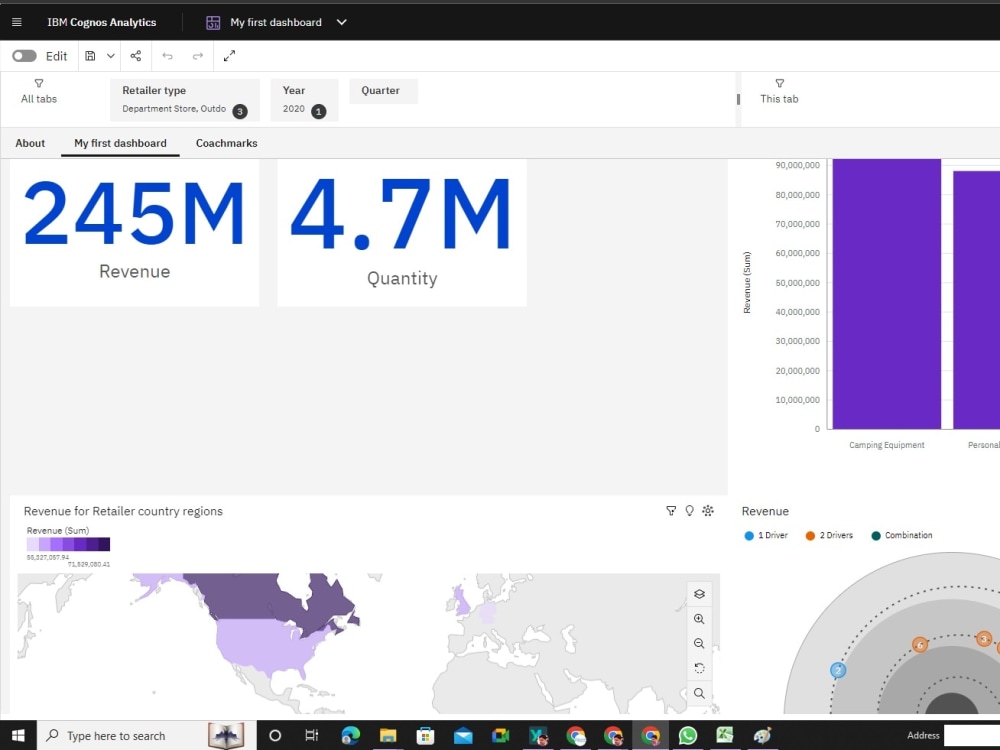
Task: Switch to the Coachmarks tab
Action: click(x=226, y=143)
